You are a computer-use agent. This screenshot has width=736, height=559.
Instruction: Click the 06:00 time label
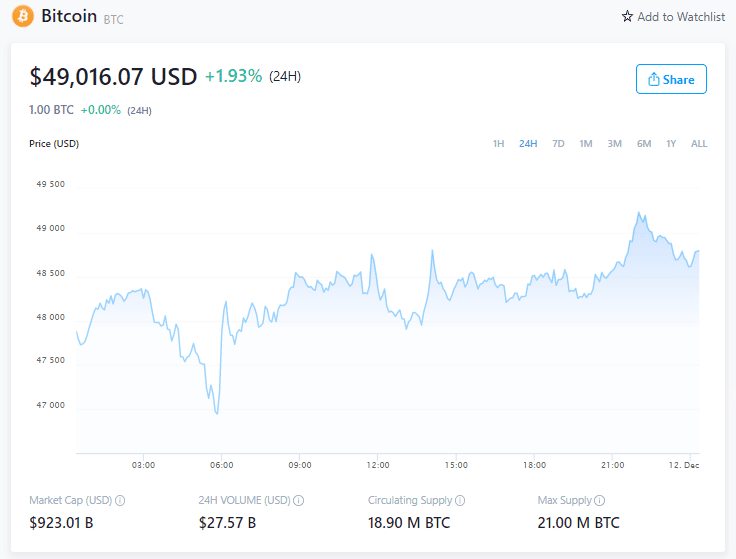click(x=222, y=465)
